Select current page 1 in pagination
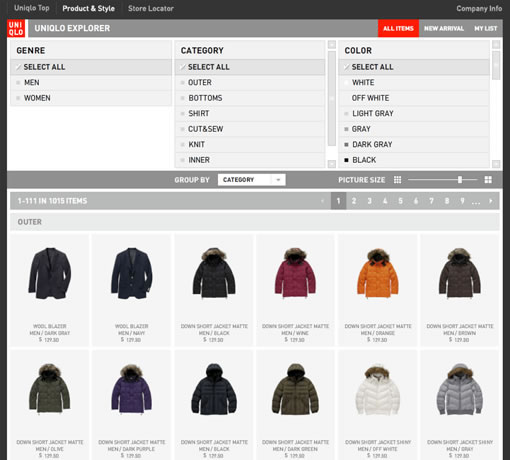 pos(338,201)
